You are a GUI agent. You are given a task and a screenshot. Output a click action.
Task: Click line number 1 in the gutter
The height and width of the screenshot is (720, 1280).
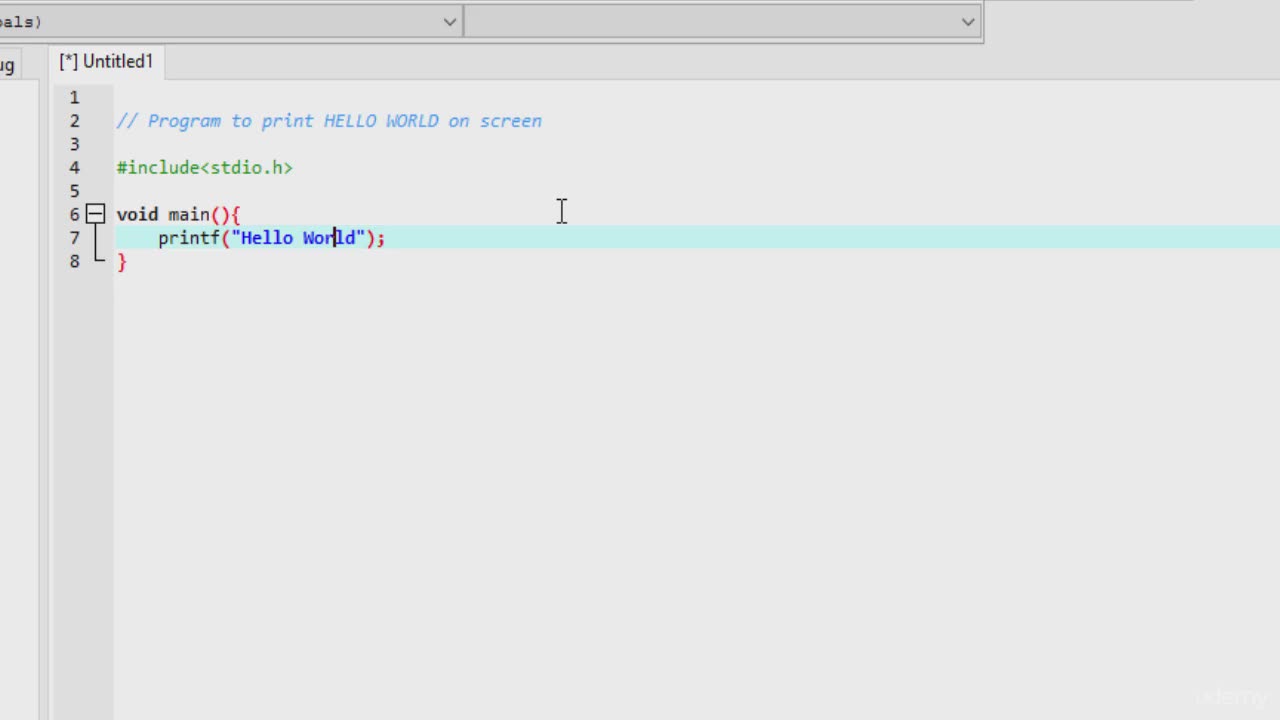pos(74,97)
